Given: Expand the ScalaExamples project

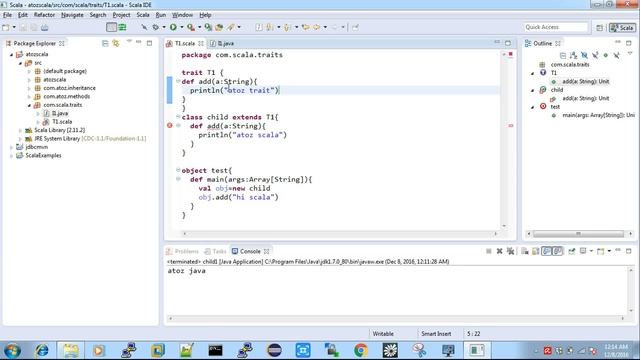Looking at the screenshot, I should (11, 156).
